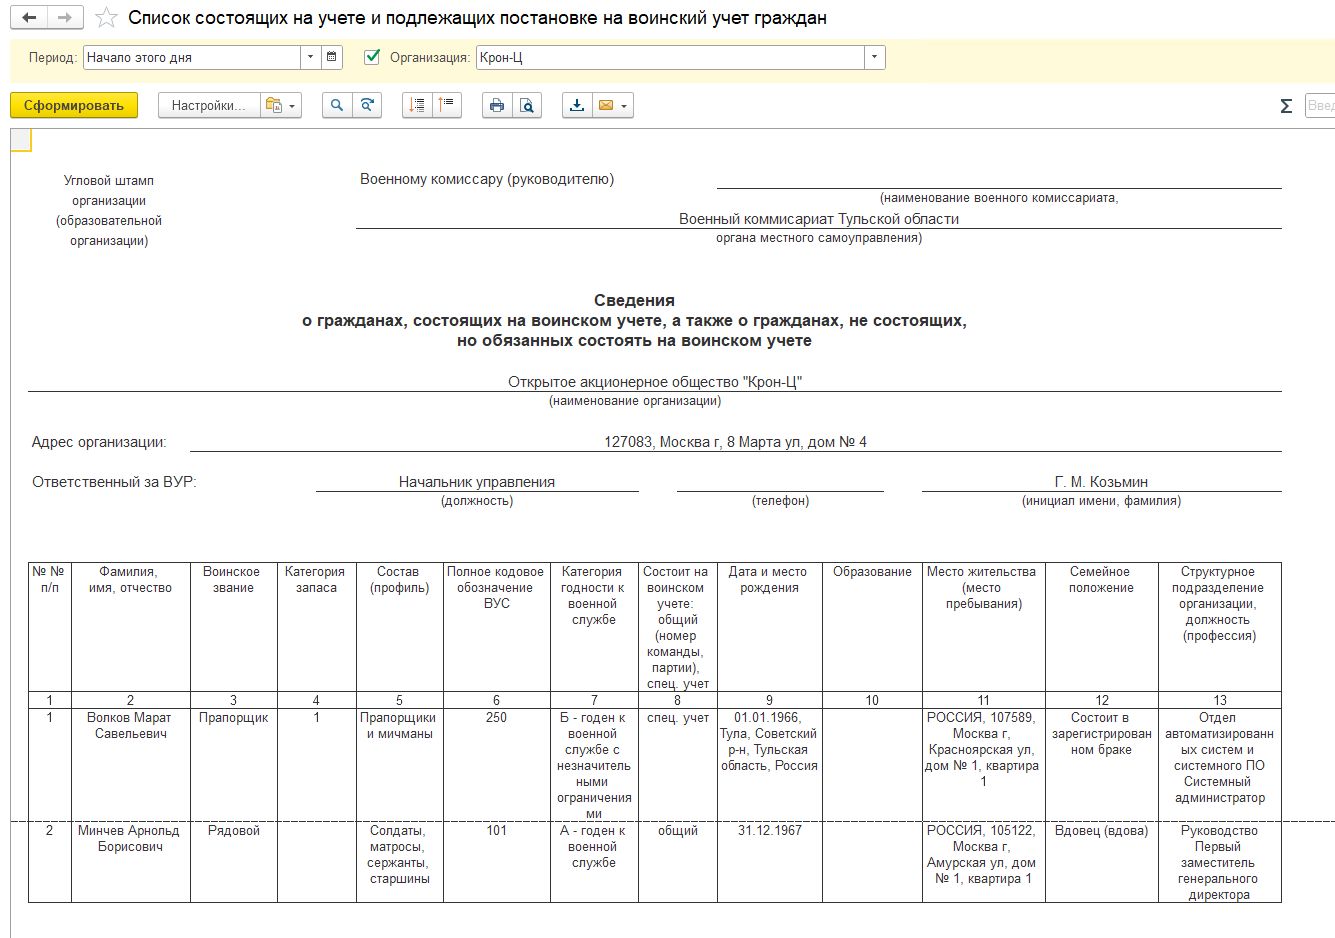Select the Солдаты, матросы, сержанты, старшины cell
The height and width of the screenshot is (938, 1335).
400,862
